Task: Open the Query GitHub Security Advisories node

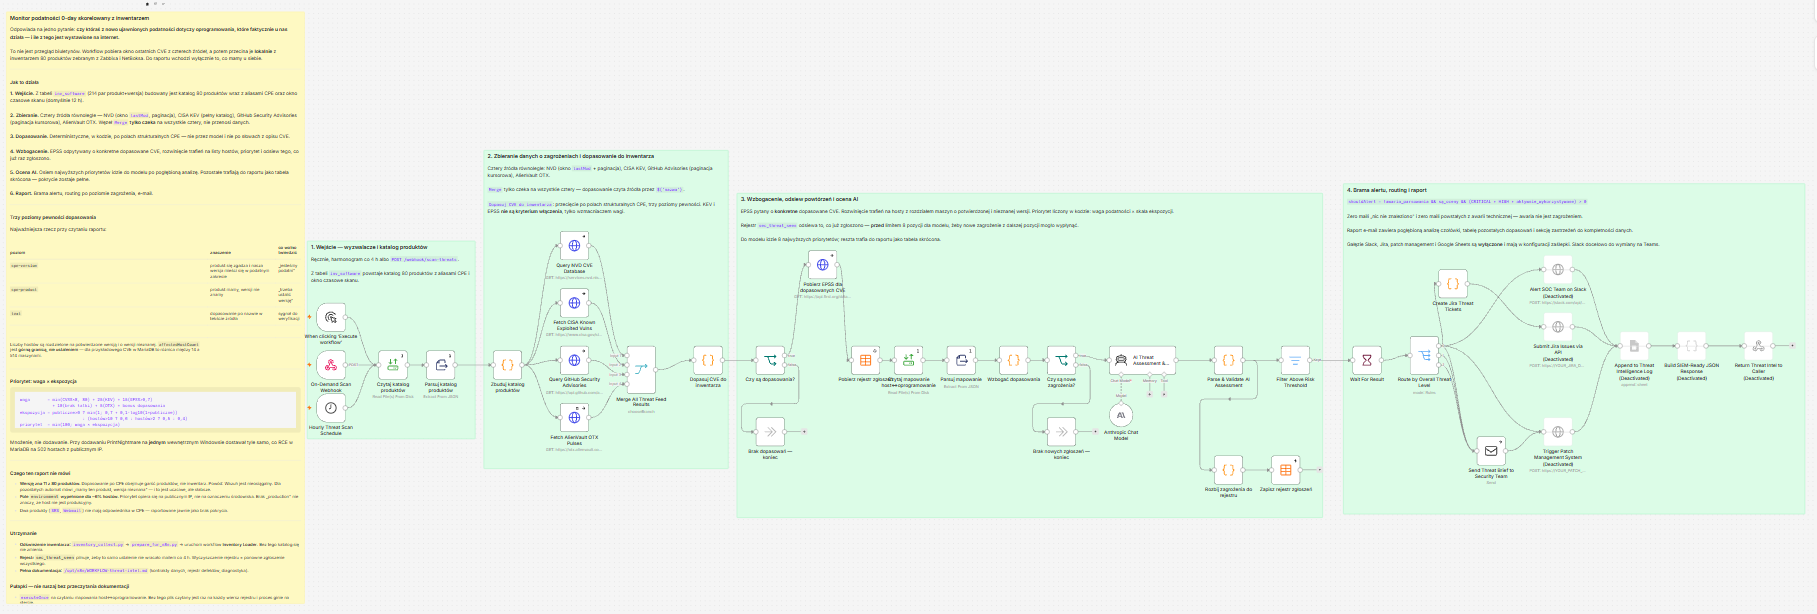Action: click(574, 360)
